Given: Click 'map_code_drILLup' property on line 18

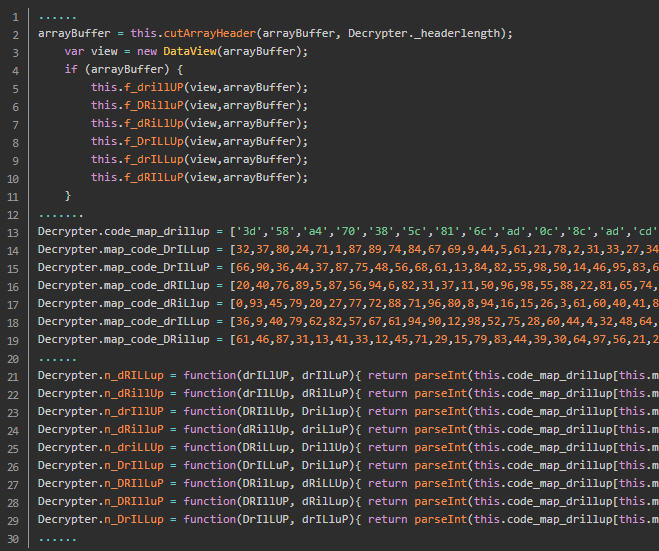Looking at the screenshot, I should [157, 322].
